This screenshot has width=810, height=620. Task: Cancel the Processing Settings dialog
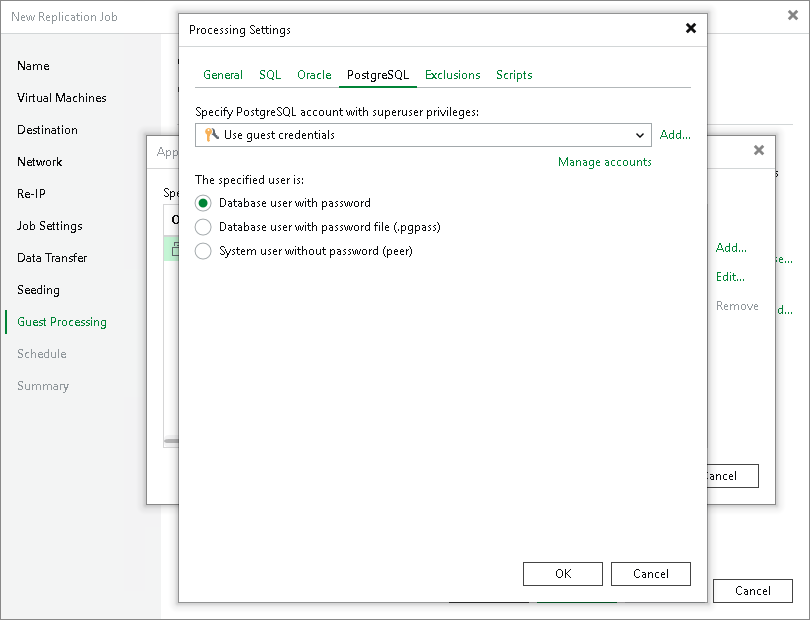[651, 574]
